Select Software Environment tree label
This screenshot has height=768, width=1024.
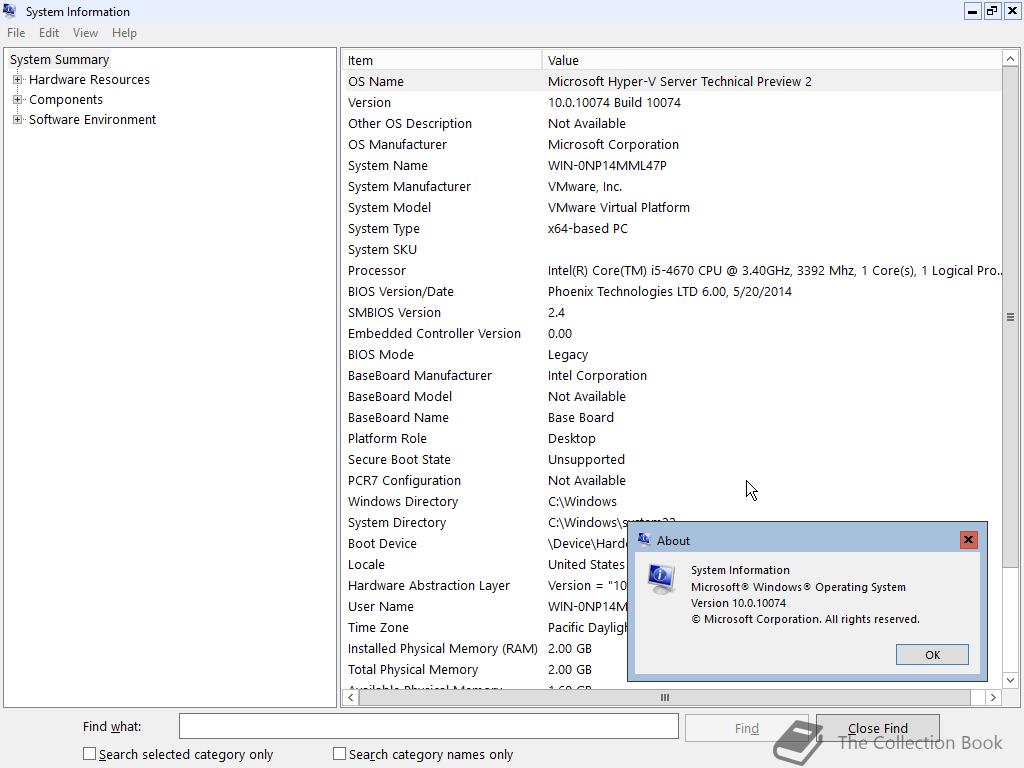click(x=92, y=120)
